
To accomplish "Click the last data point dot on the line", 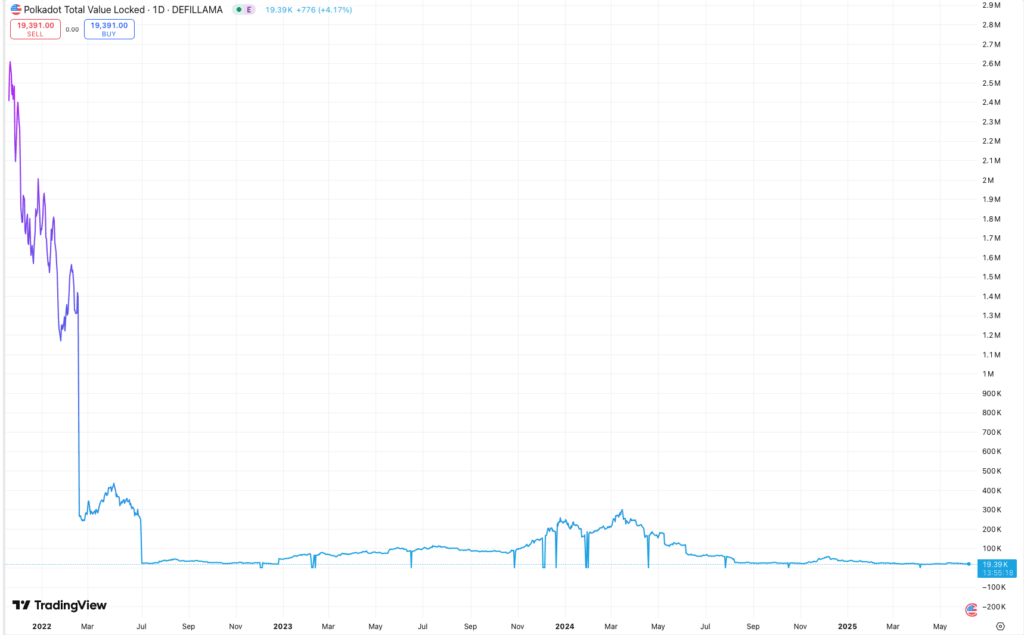I will tap(968, 564).
